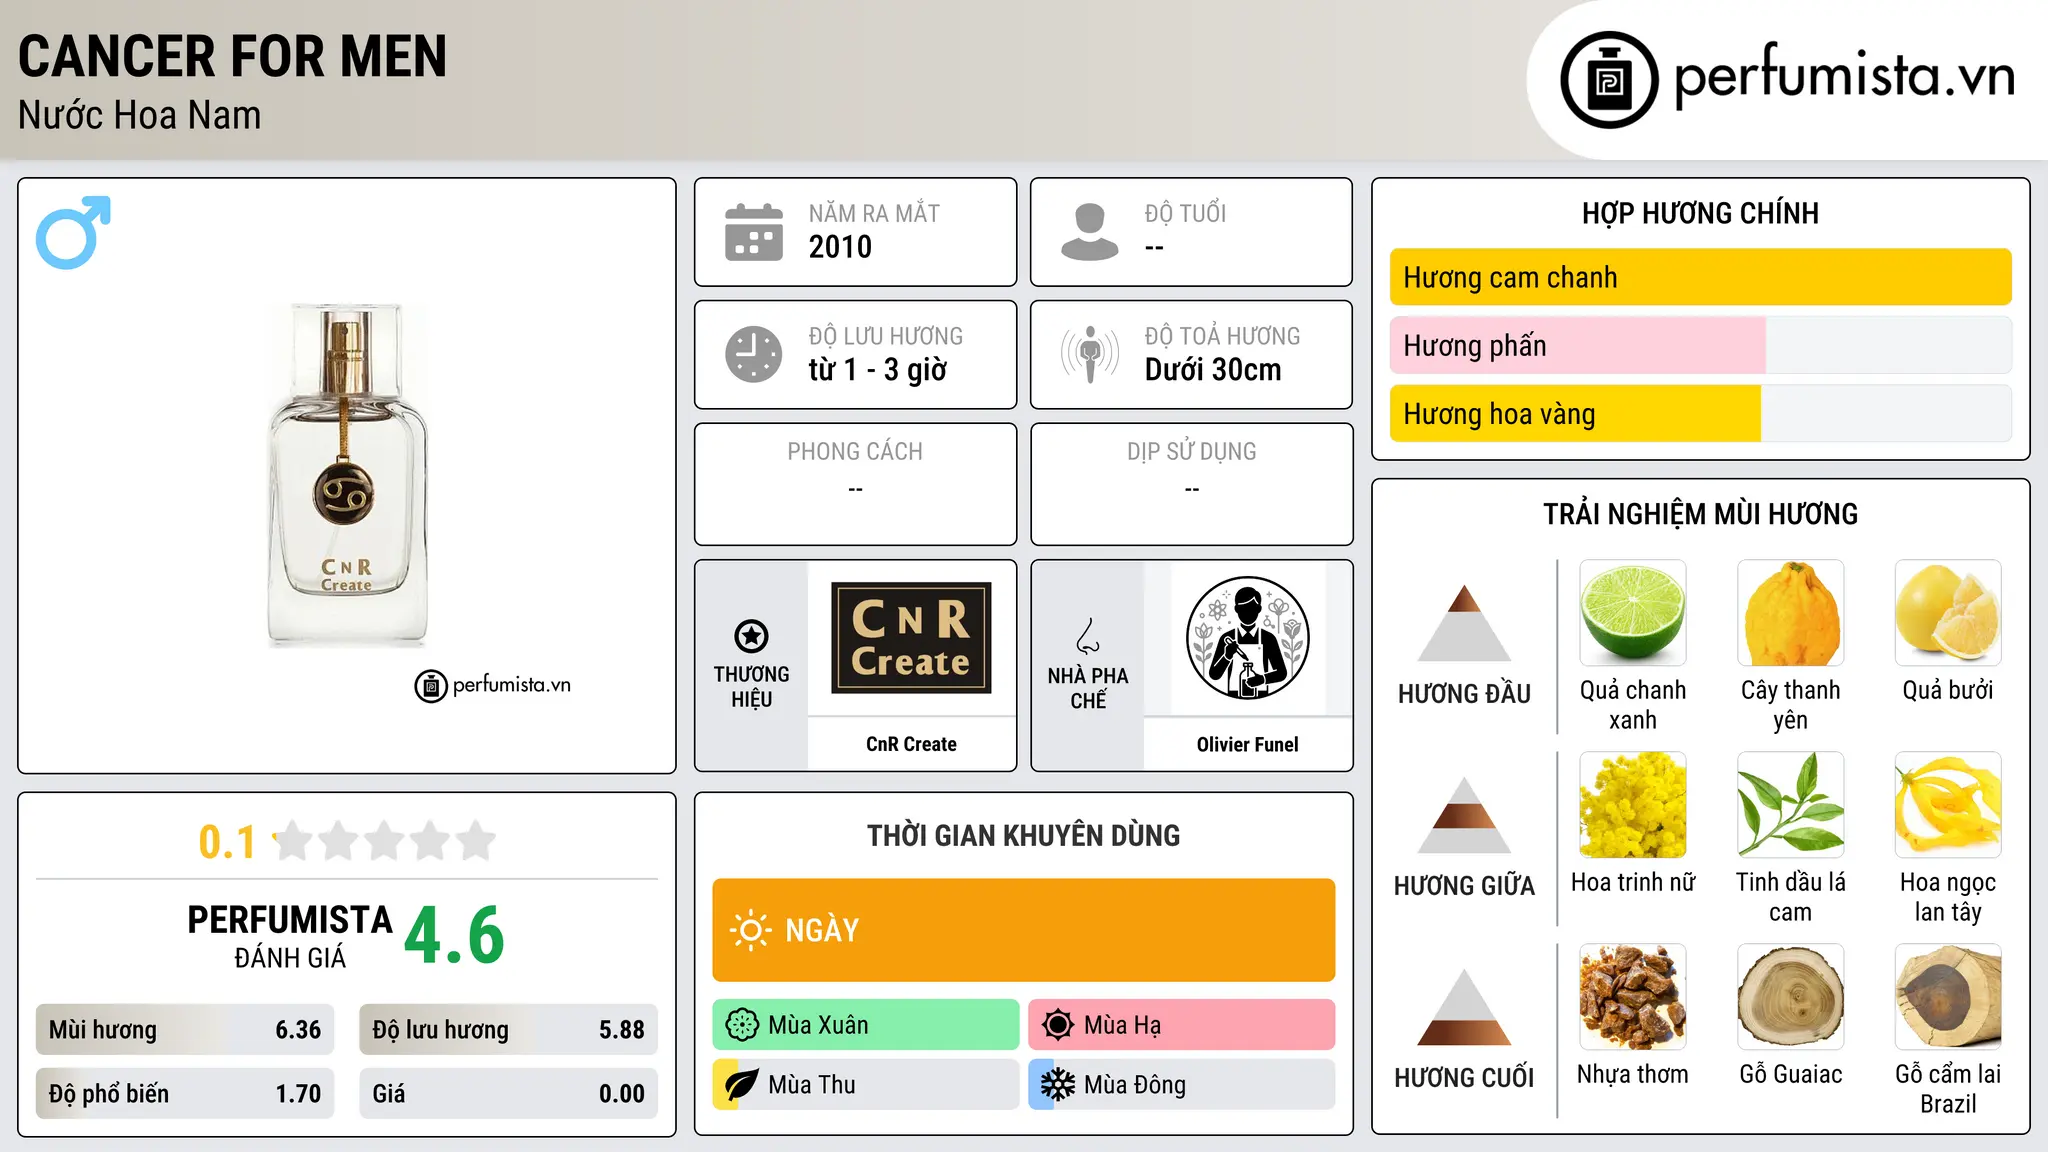2048x1152 pixels.
Task: Click the 'Gỗ Guaiac' note label
Action: pyautogui.click(x=1791, y=1074)
